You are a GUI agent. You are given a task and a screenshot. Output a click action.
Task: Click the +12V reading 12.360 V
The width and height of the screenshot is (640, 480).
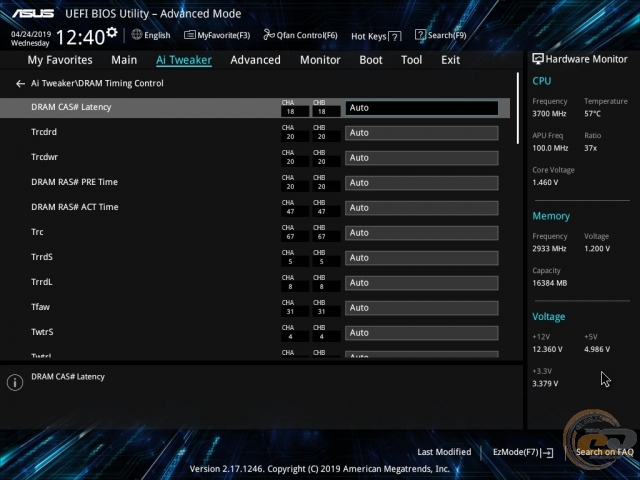pyautogui.click(x=547, y=349)
